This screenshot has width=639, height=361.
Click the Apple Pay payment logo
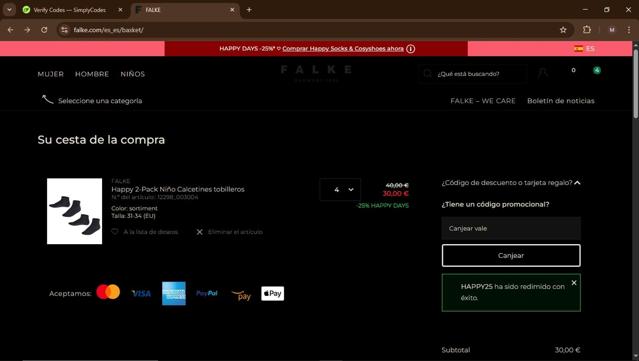(273, 293)
